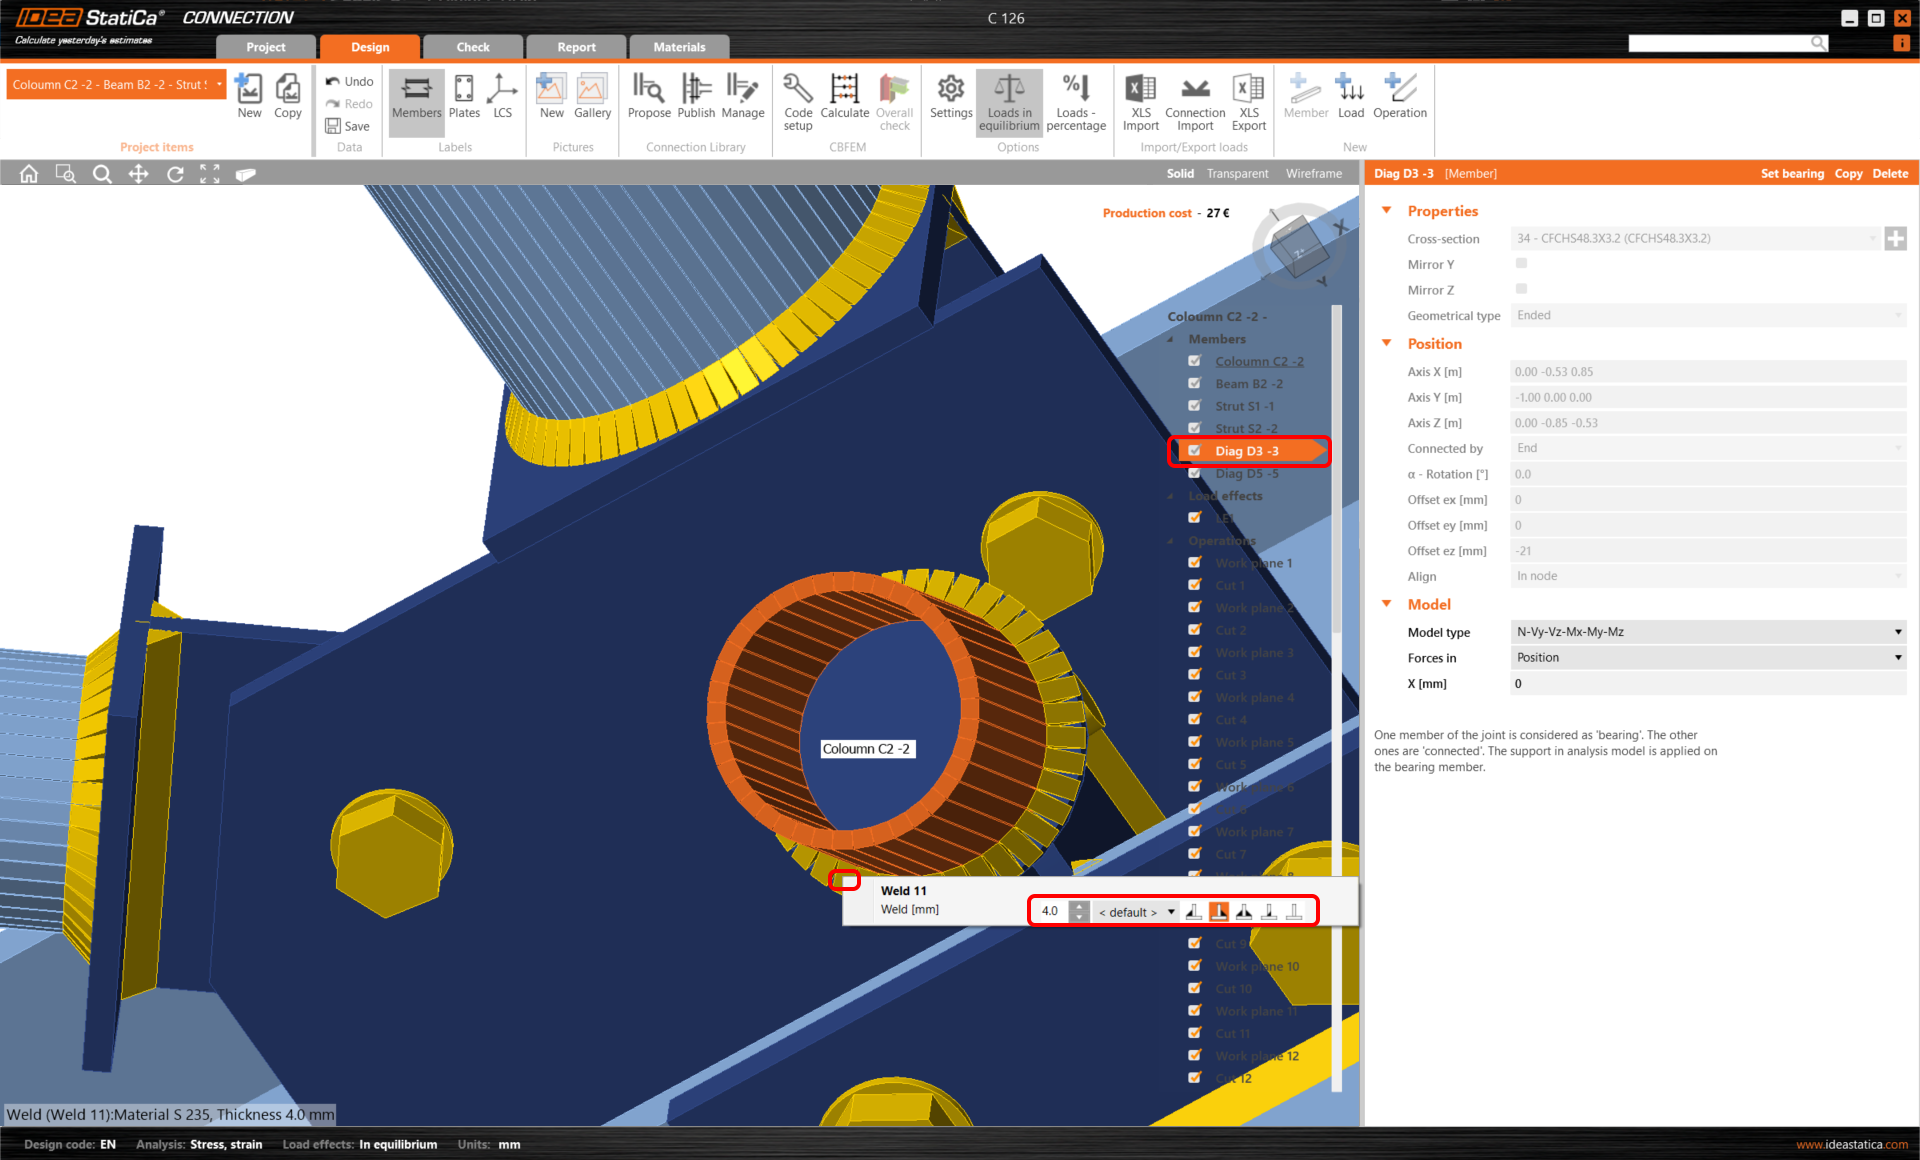Collapse the Position section

1387,343
